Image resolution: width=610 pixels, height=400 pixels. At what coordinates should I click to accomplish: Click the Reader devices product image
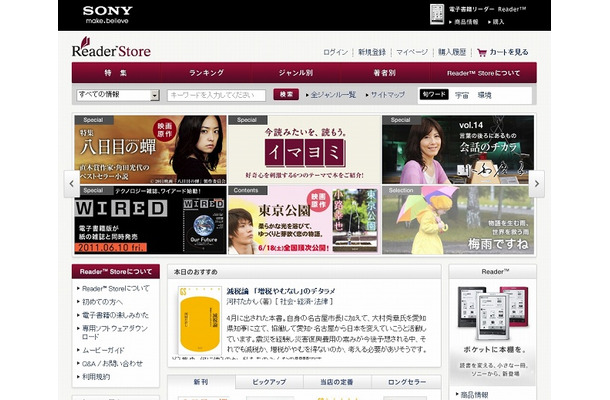pyautogui.click(x=493, y=312)
